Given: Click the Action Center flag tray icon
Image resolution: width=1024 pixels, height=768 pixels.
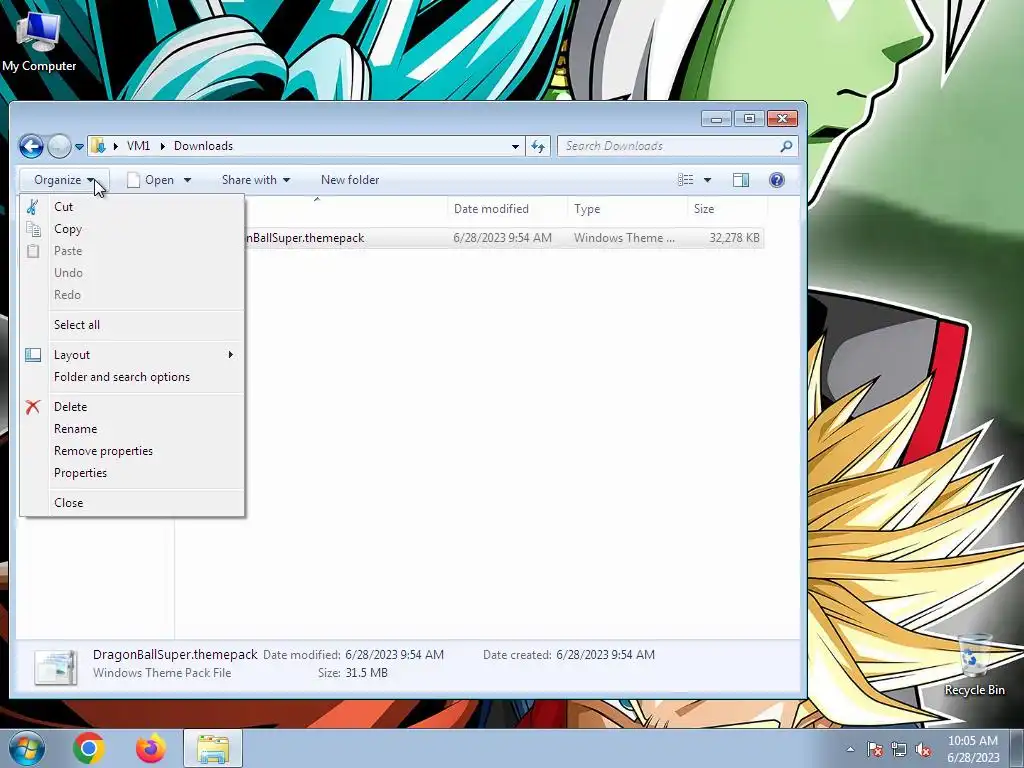Looking at the screenshot, I should [x=874, y=750].
